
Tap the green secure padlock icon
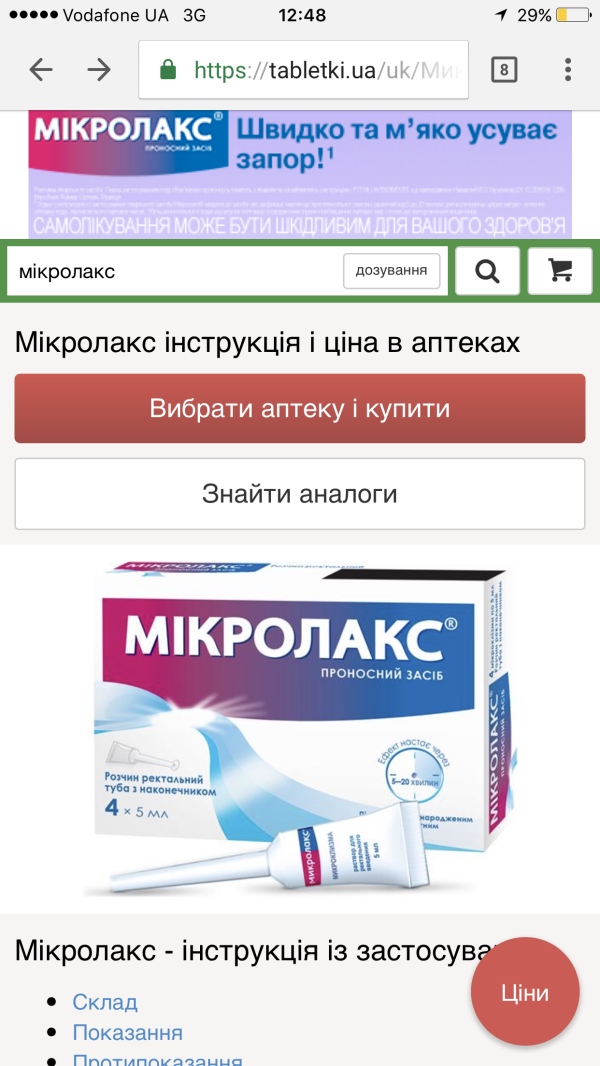coord(168,70)
